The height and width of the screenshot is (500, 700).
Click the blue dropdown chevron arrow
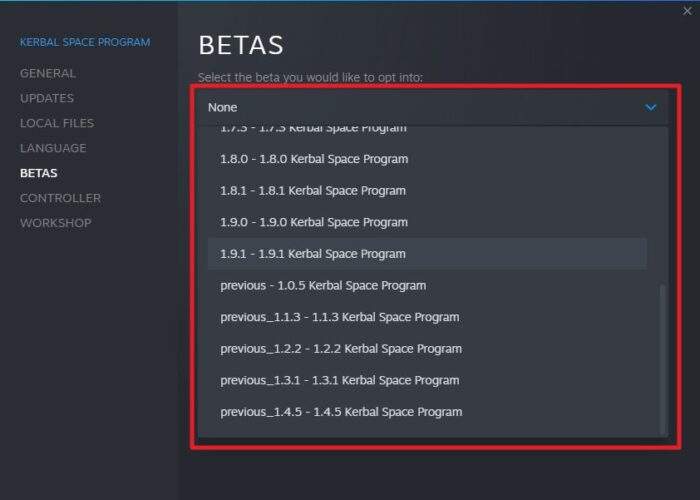pos(650,108)
